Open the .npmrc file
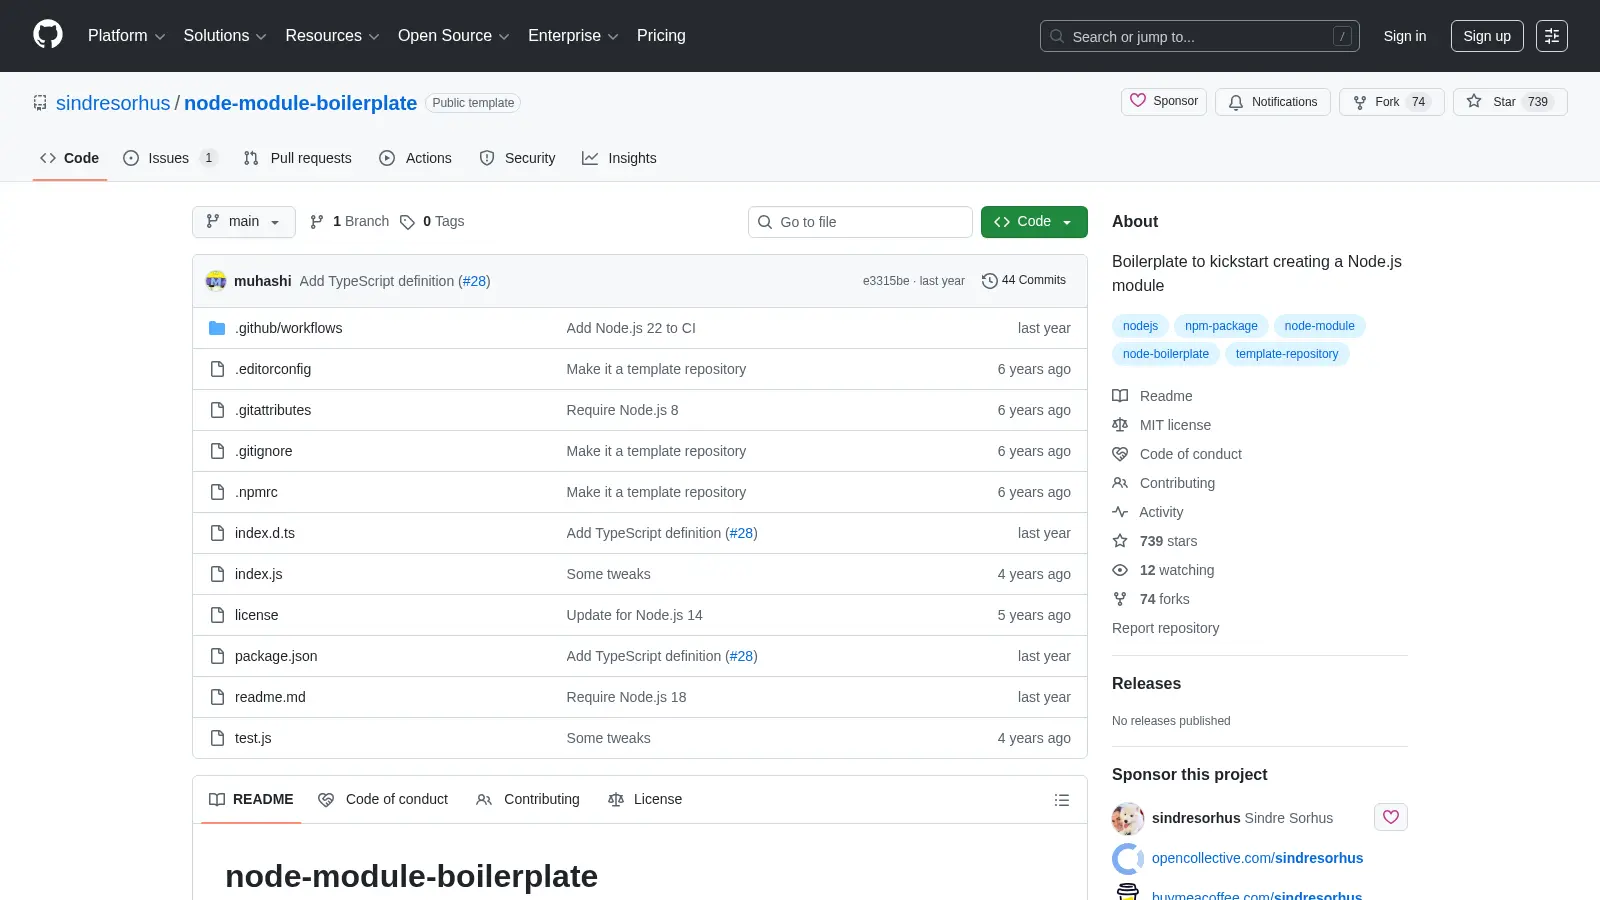 click(x=256, y=492)
